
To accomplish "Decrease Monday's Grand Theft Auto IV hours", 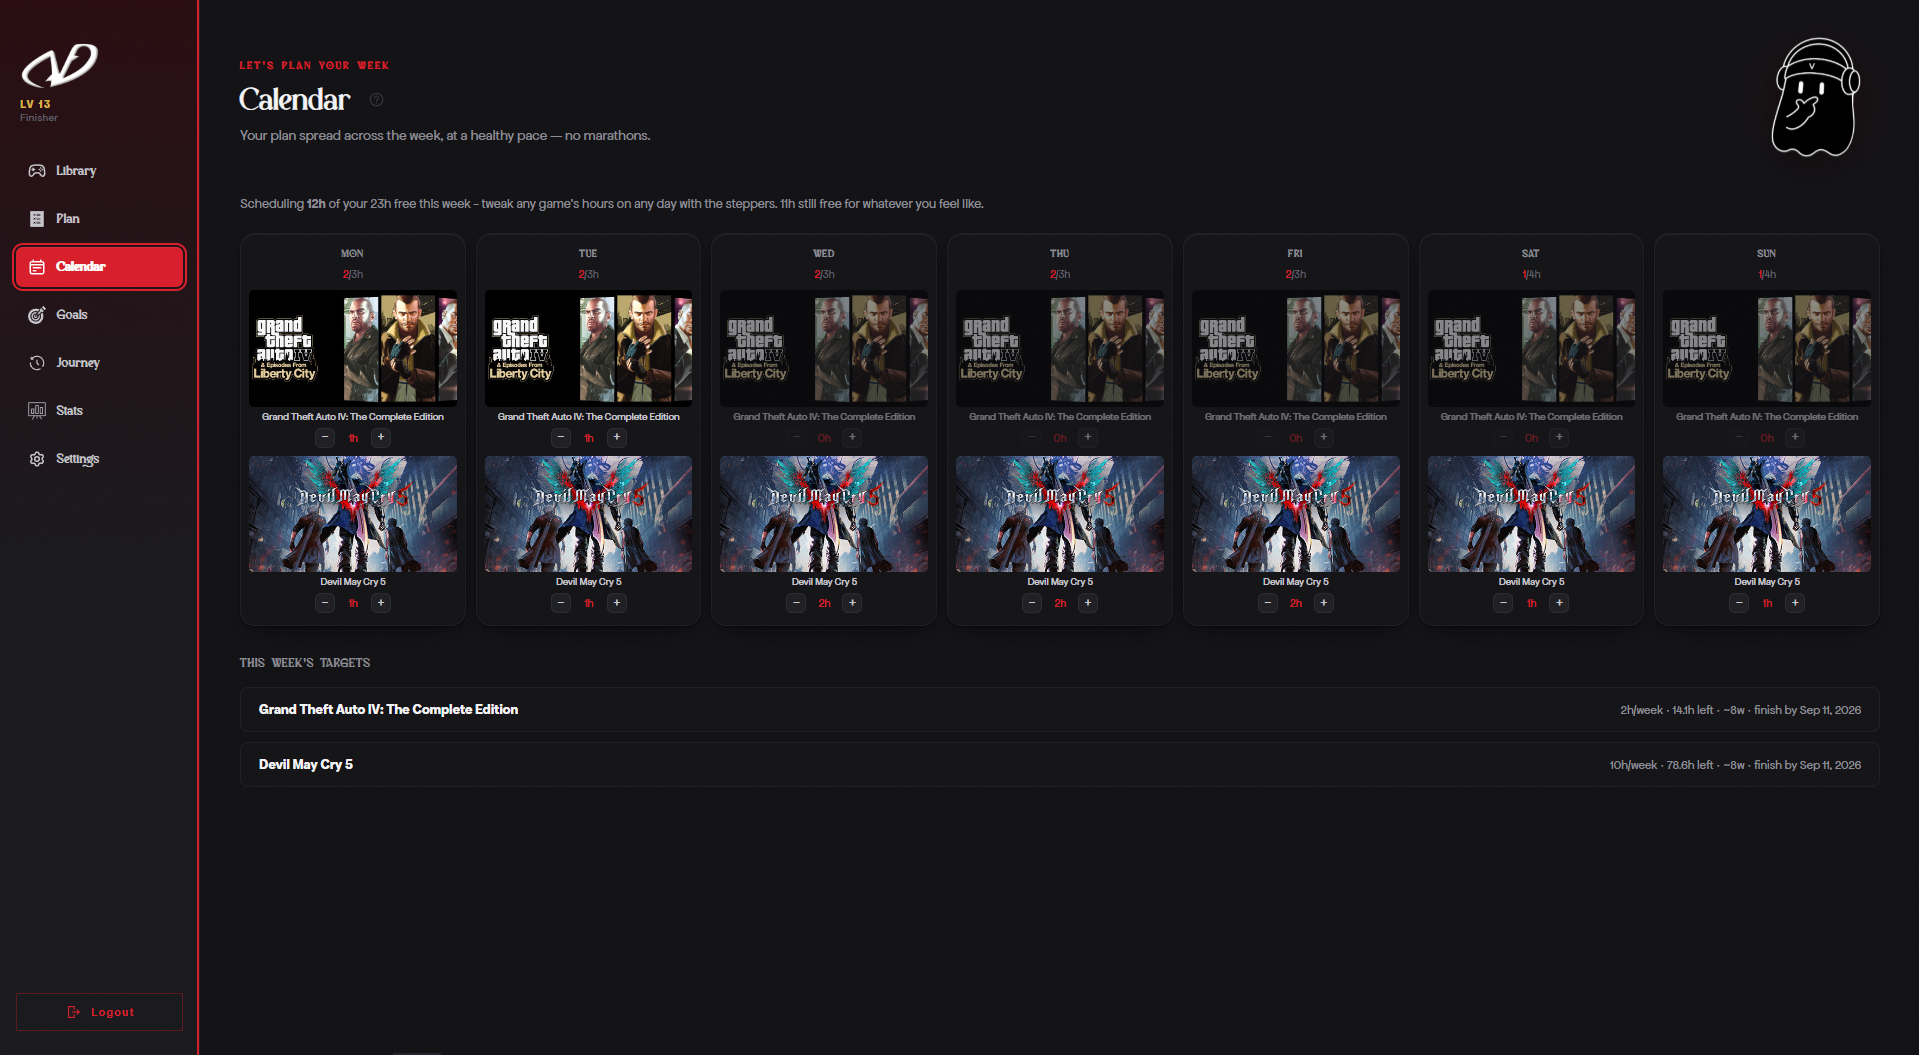I will (x=325, y=437).
